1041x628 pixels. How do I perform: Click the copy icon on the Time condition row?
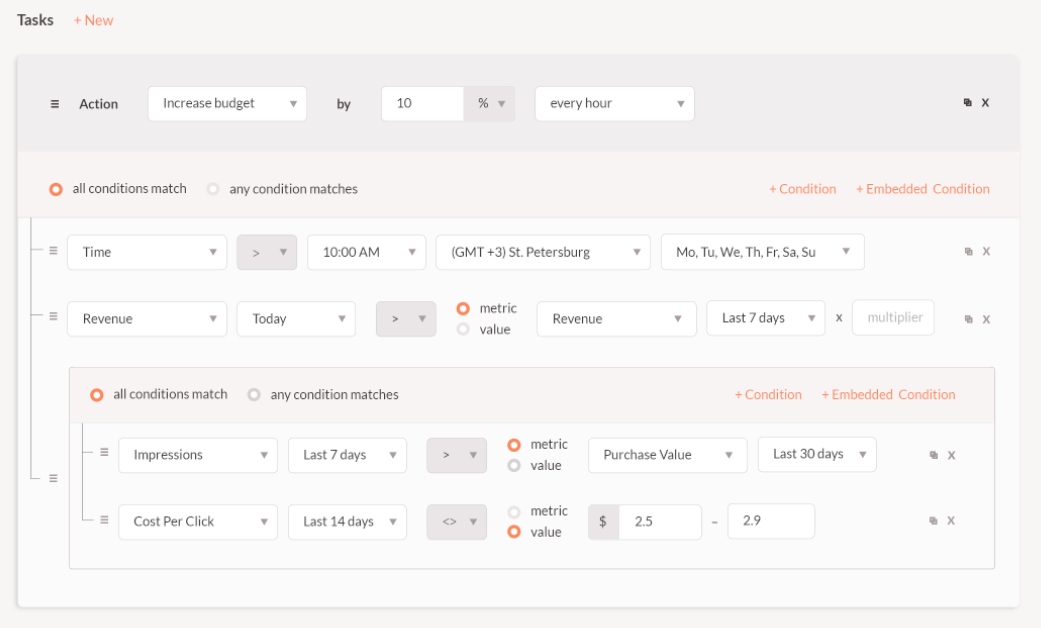pyautogui.click(x=968, y=252)
